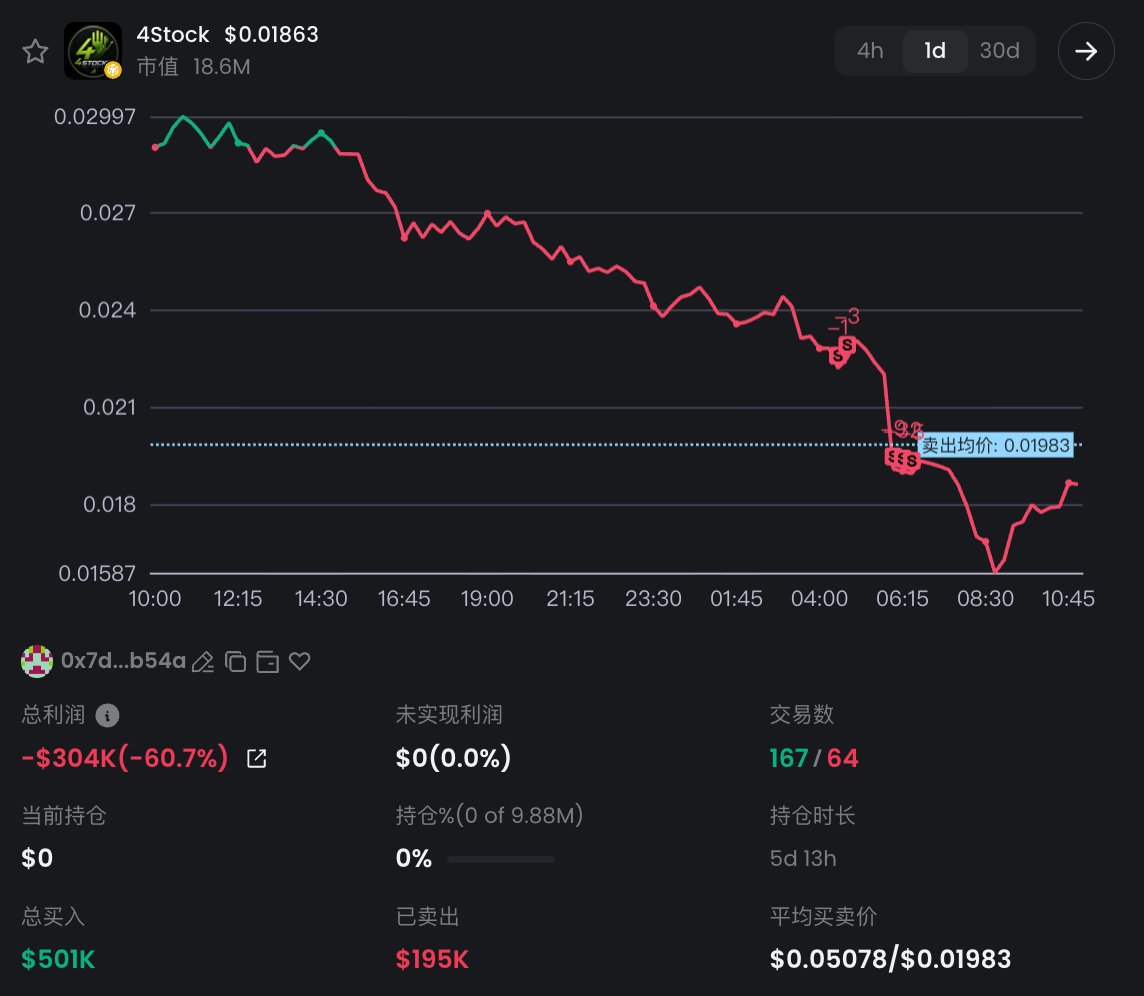Viewport: 1144px width, 996px height.
Task: Open the wallet avatar image
Action: point(36,661)
